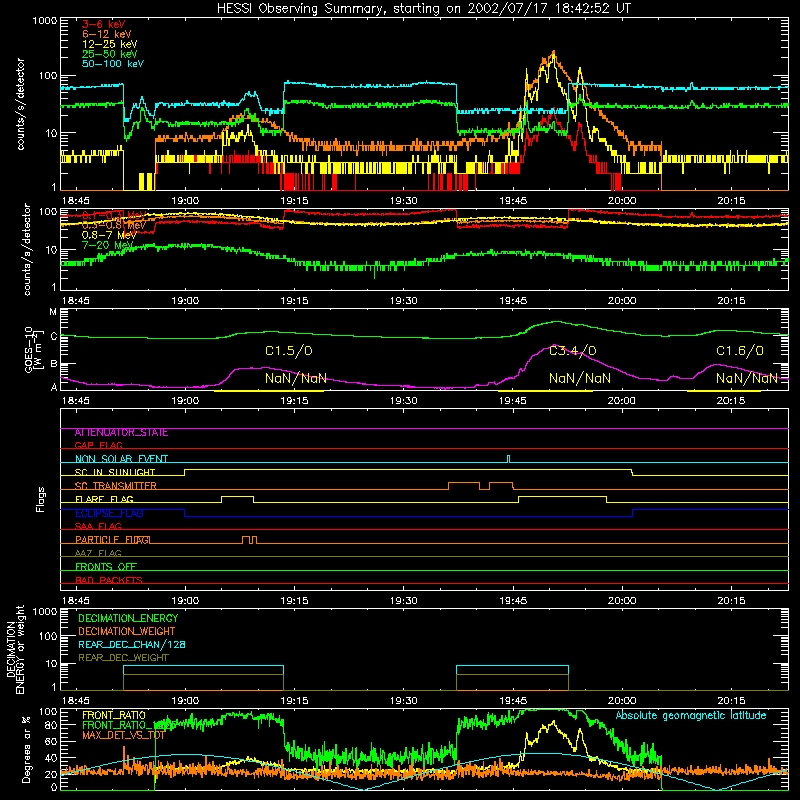The image size is (800, 800).
Task: Click the 19:15 tick label under the decimation panel
Action: pyautogui.click(x=294, y=701)
